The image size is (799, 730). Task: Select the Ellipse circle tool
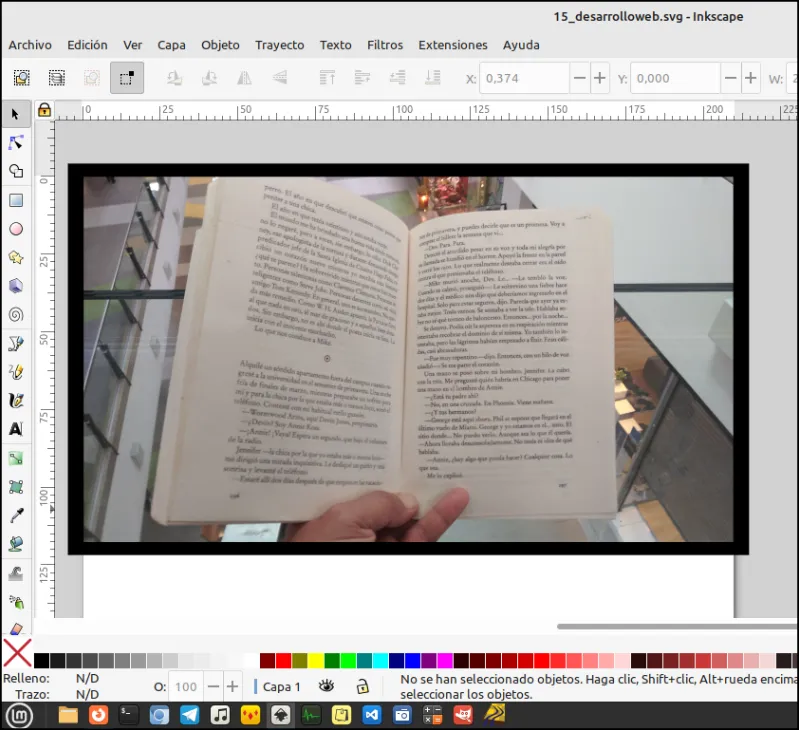click(x=16, y=229)
